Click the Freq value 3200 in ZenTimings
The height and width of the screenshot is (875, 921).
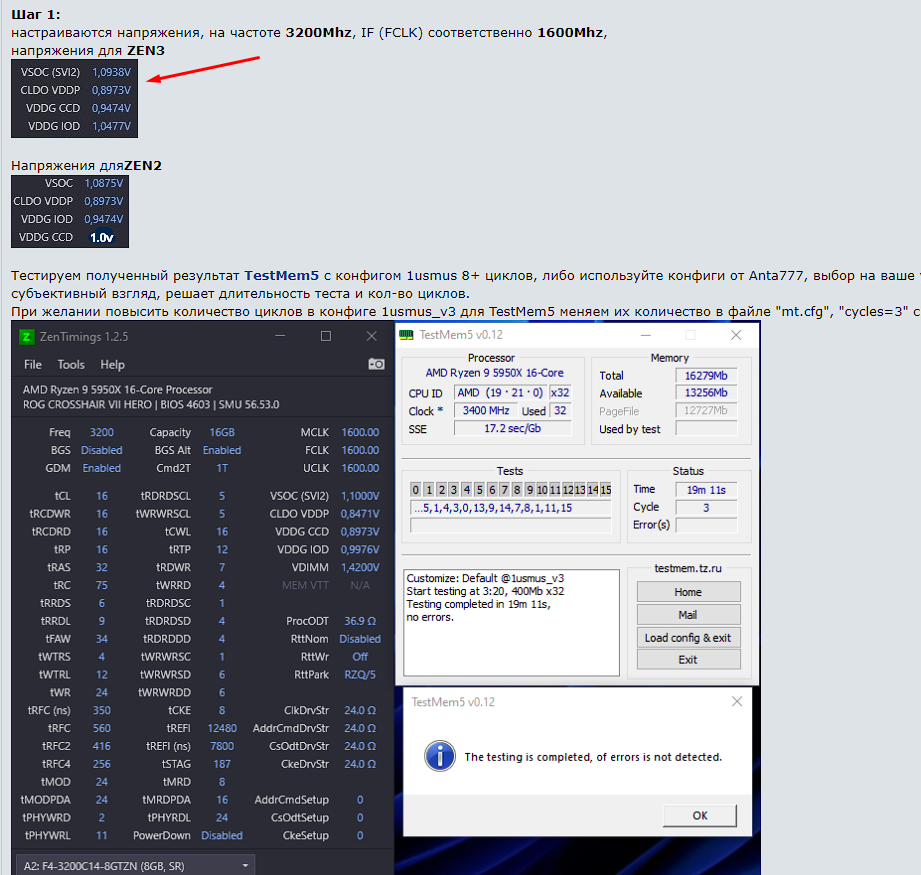coord(102,432)
